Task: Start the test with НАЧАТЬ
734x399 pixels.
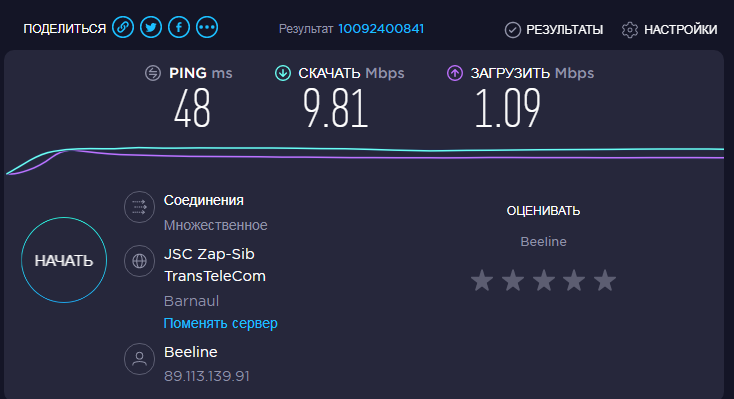Action: 64,260
